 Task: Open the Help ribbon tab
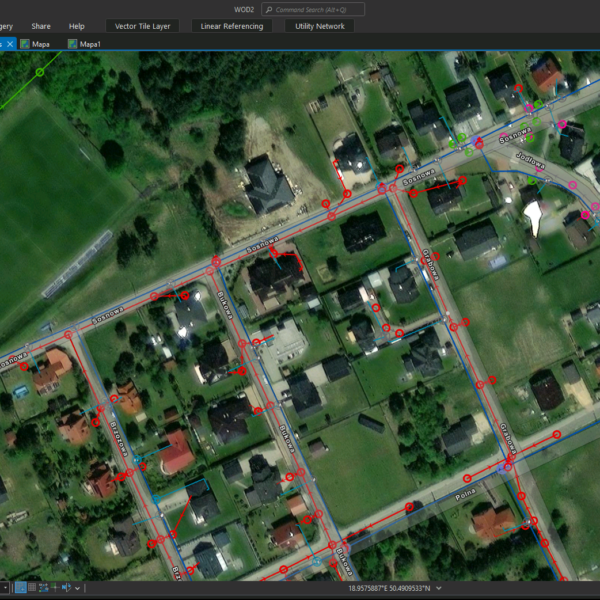click(77, 26)
